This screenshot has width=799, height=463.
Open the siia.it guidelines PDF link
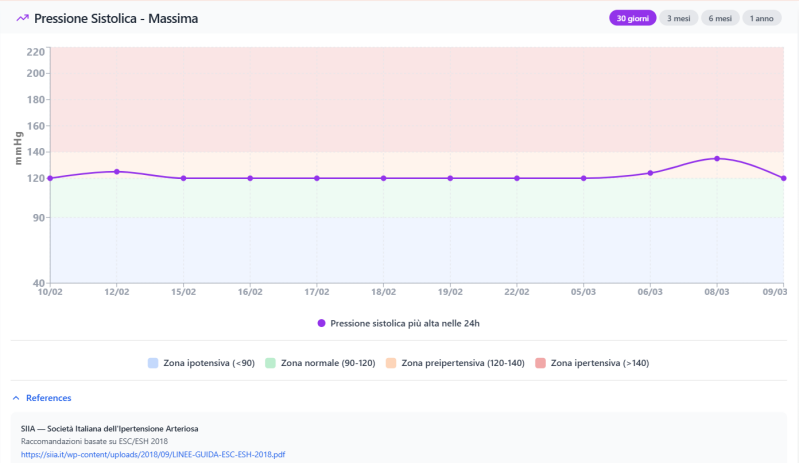coord(153,453)
